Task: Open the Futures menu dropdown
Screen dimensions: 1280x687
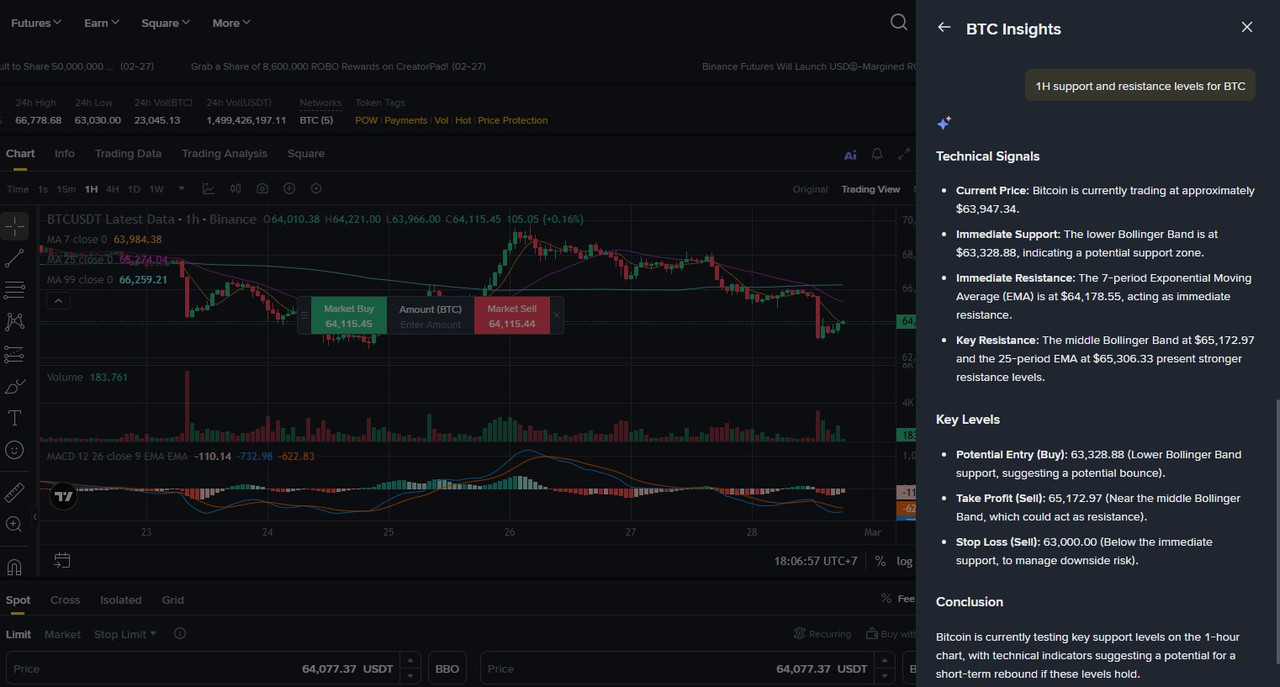Action: click(36, 22)
